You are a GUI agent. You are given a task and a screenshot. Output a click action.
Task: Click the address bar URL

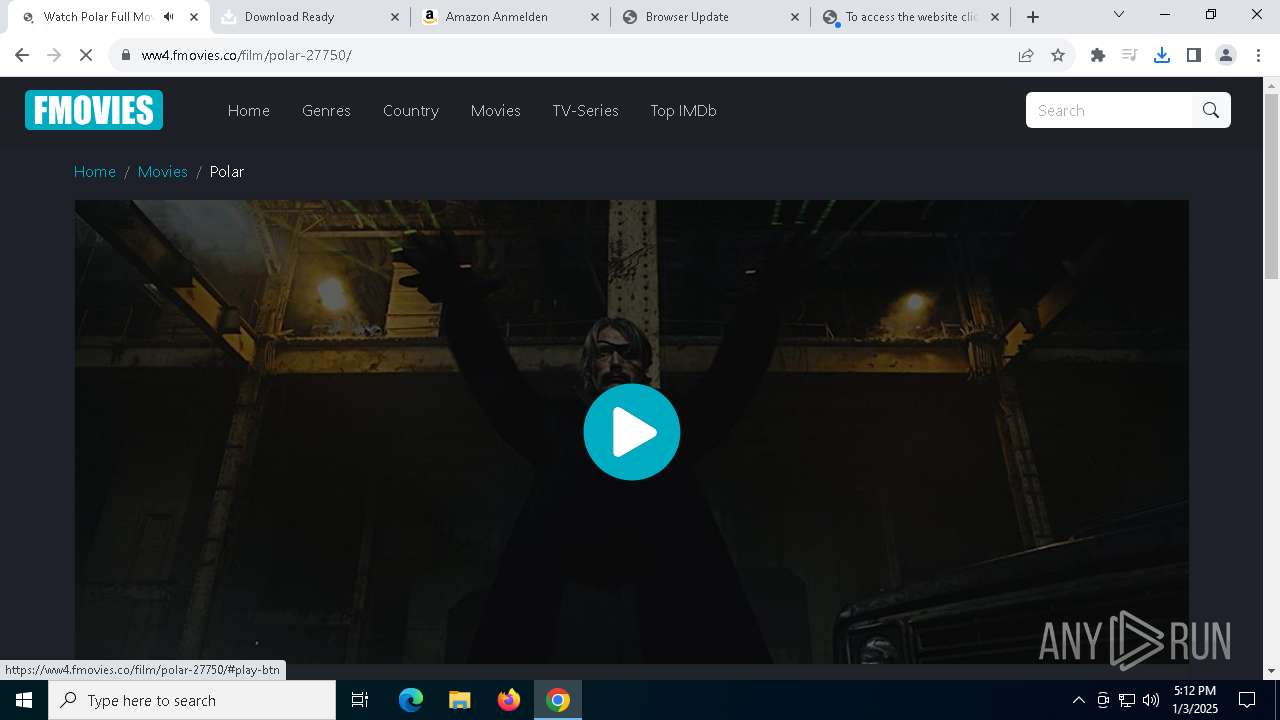click(246, 55)
